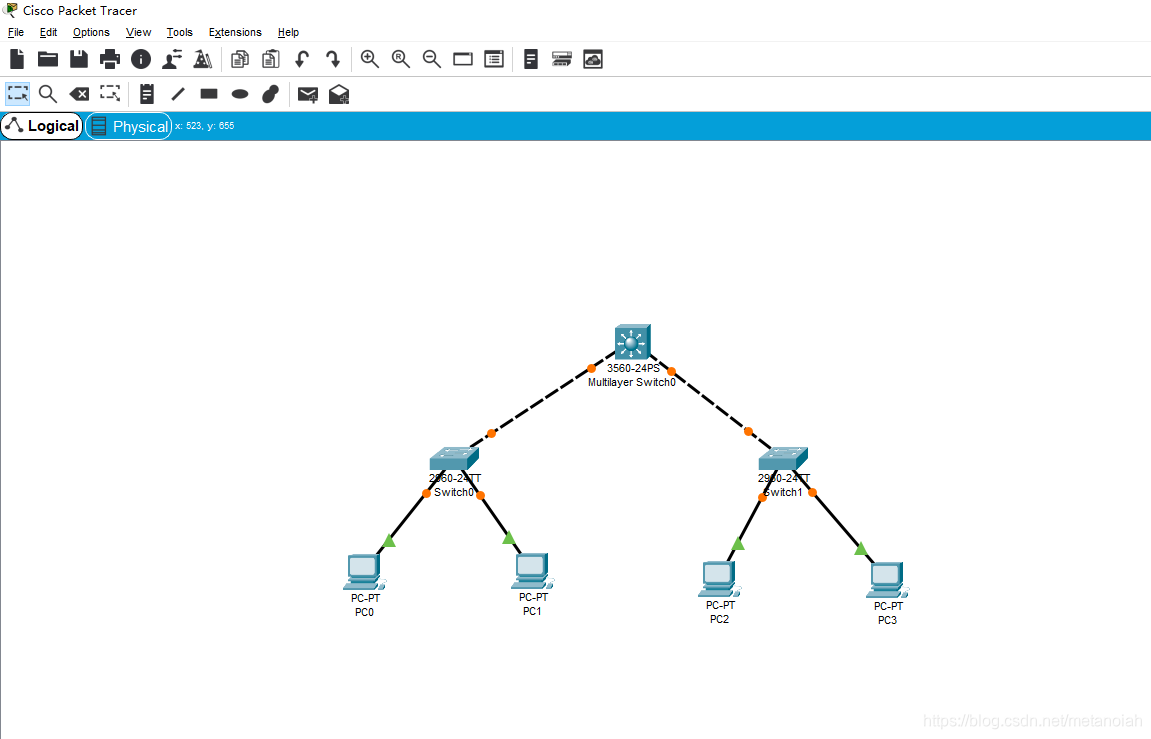Select the Draw Ellipse tool
The image size is (1151, 739).
[x=240, y=94]
